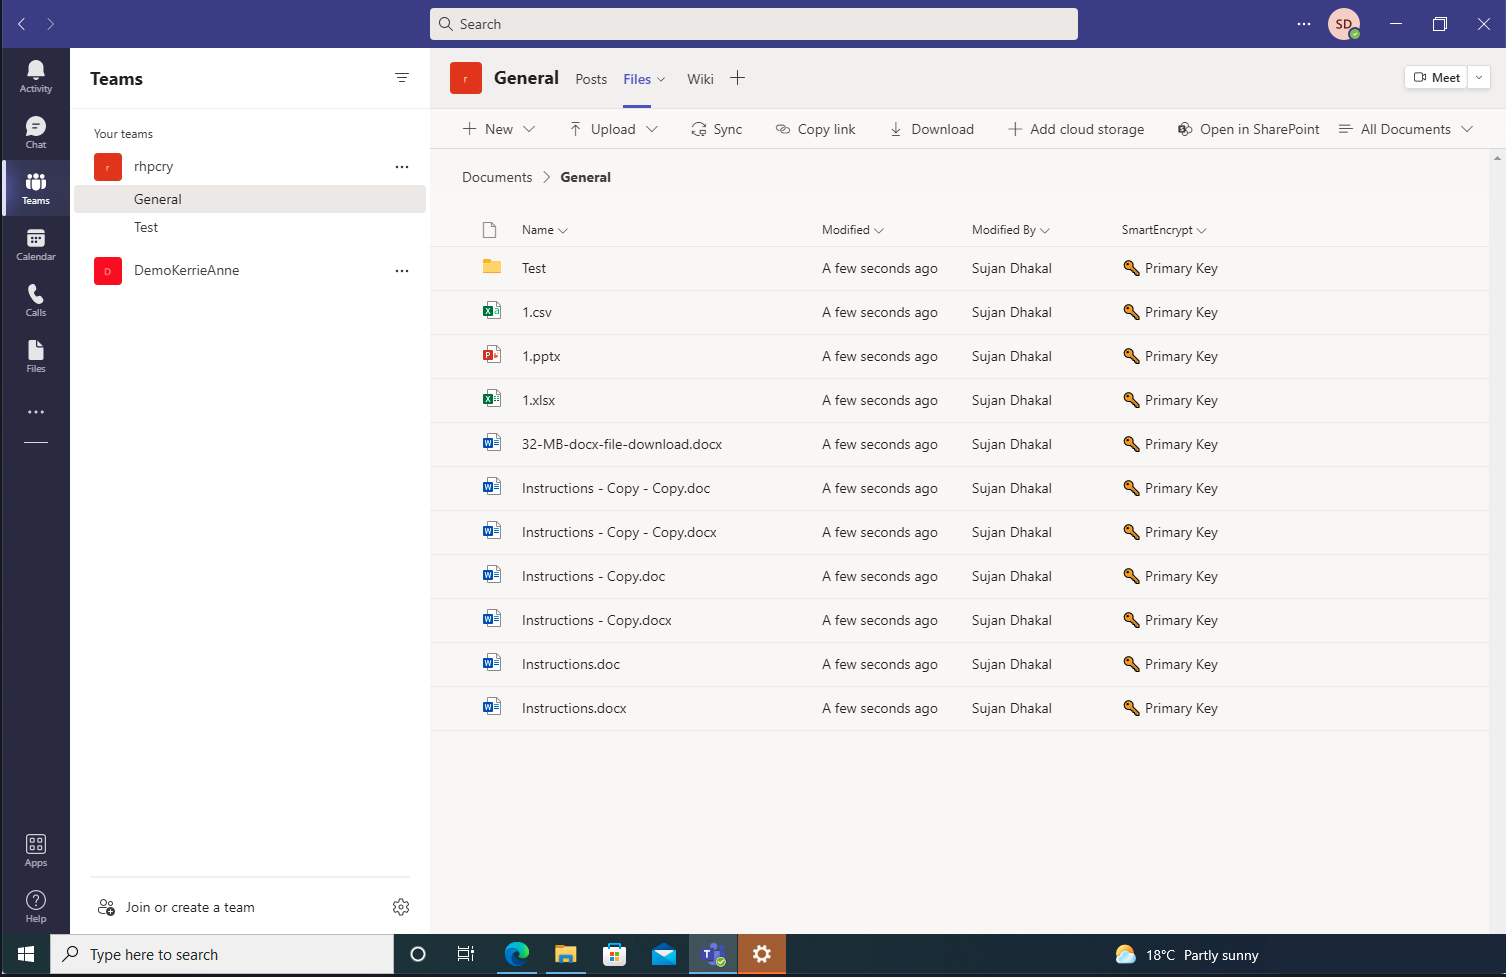Open the Modified By column menu
The width and height of the screenshot is (1506, 977).
pyautogui.click(x=1011, y=230)
